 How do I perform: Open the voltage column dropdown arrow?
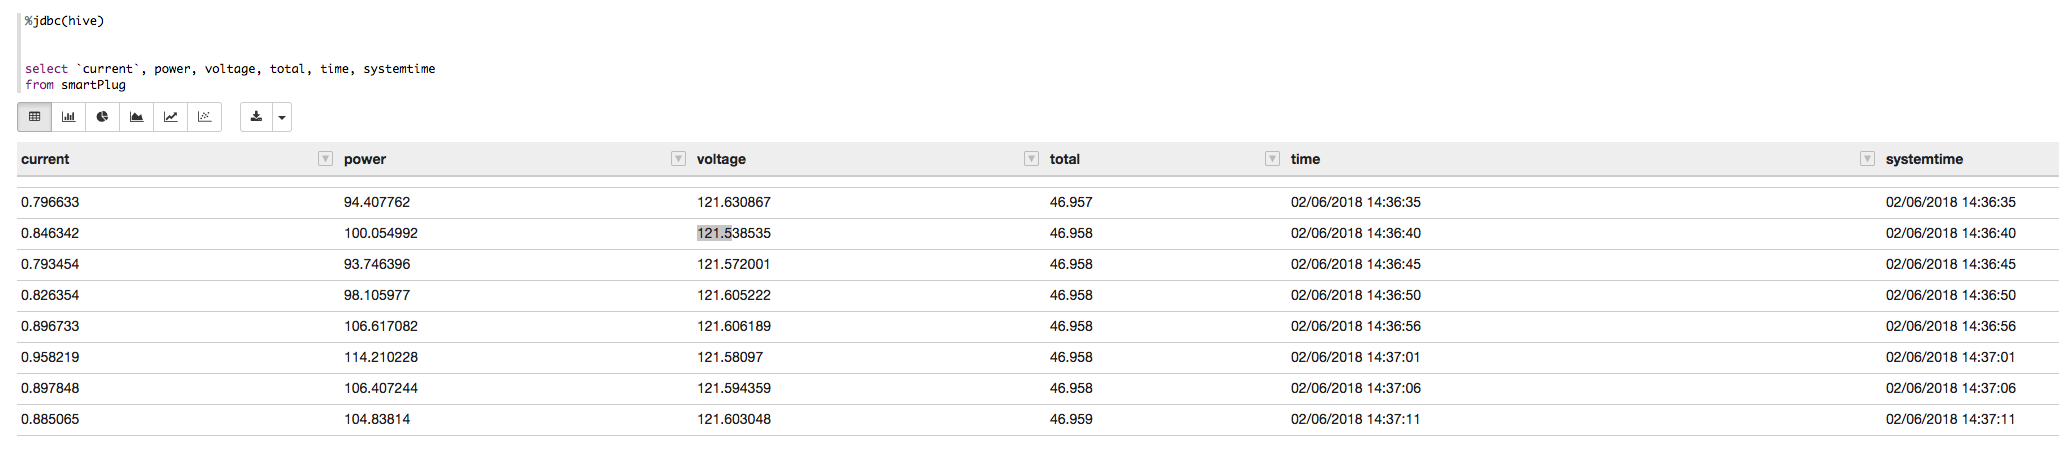click(x=1031, y=159)
